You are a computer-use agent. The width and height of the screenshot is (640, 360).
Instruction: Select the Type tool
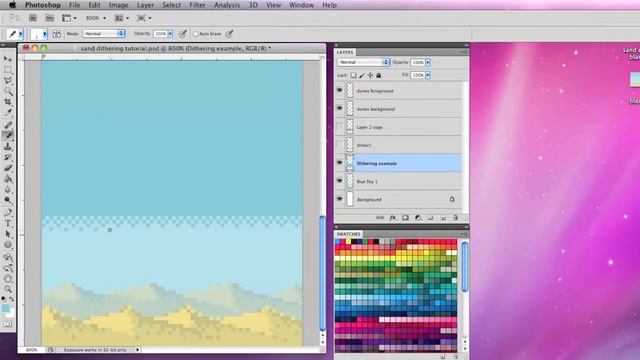[8, 223]
